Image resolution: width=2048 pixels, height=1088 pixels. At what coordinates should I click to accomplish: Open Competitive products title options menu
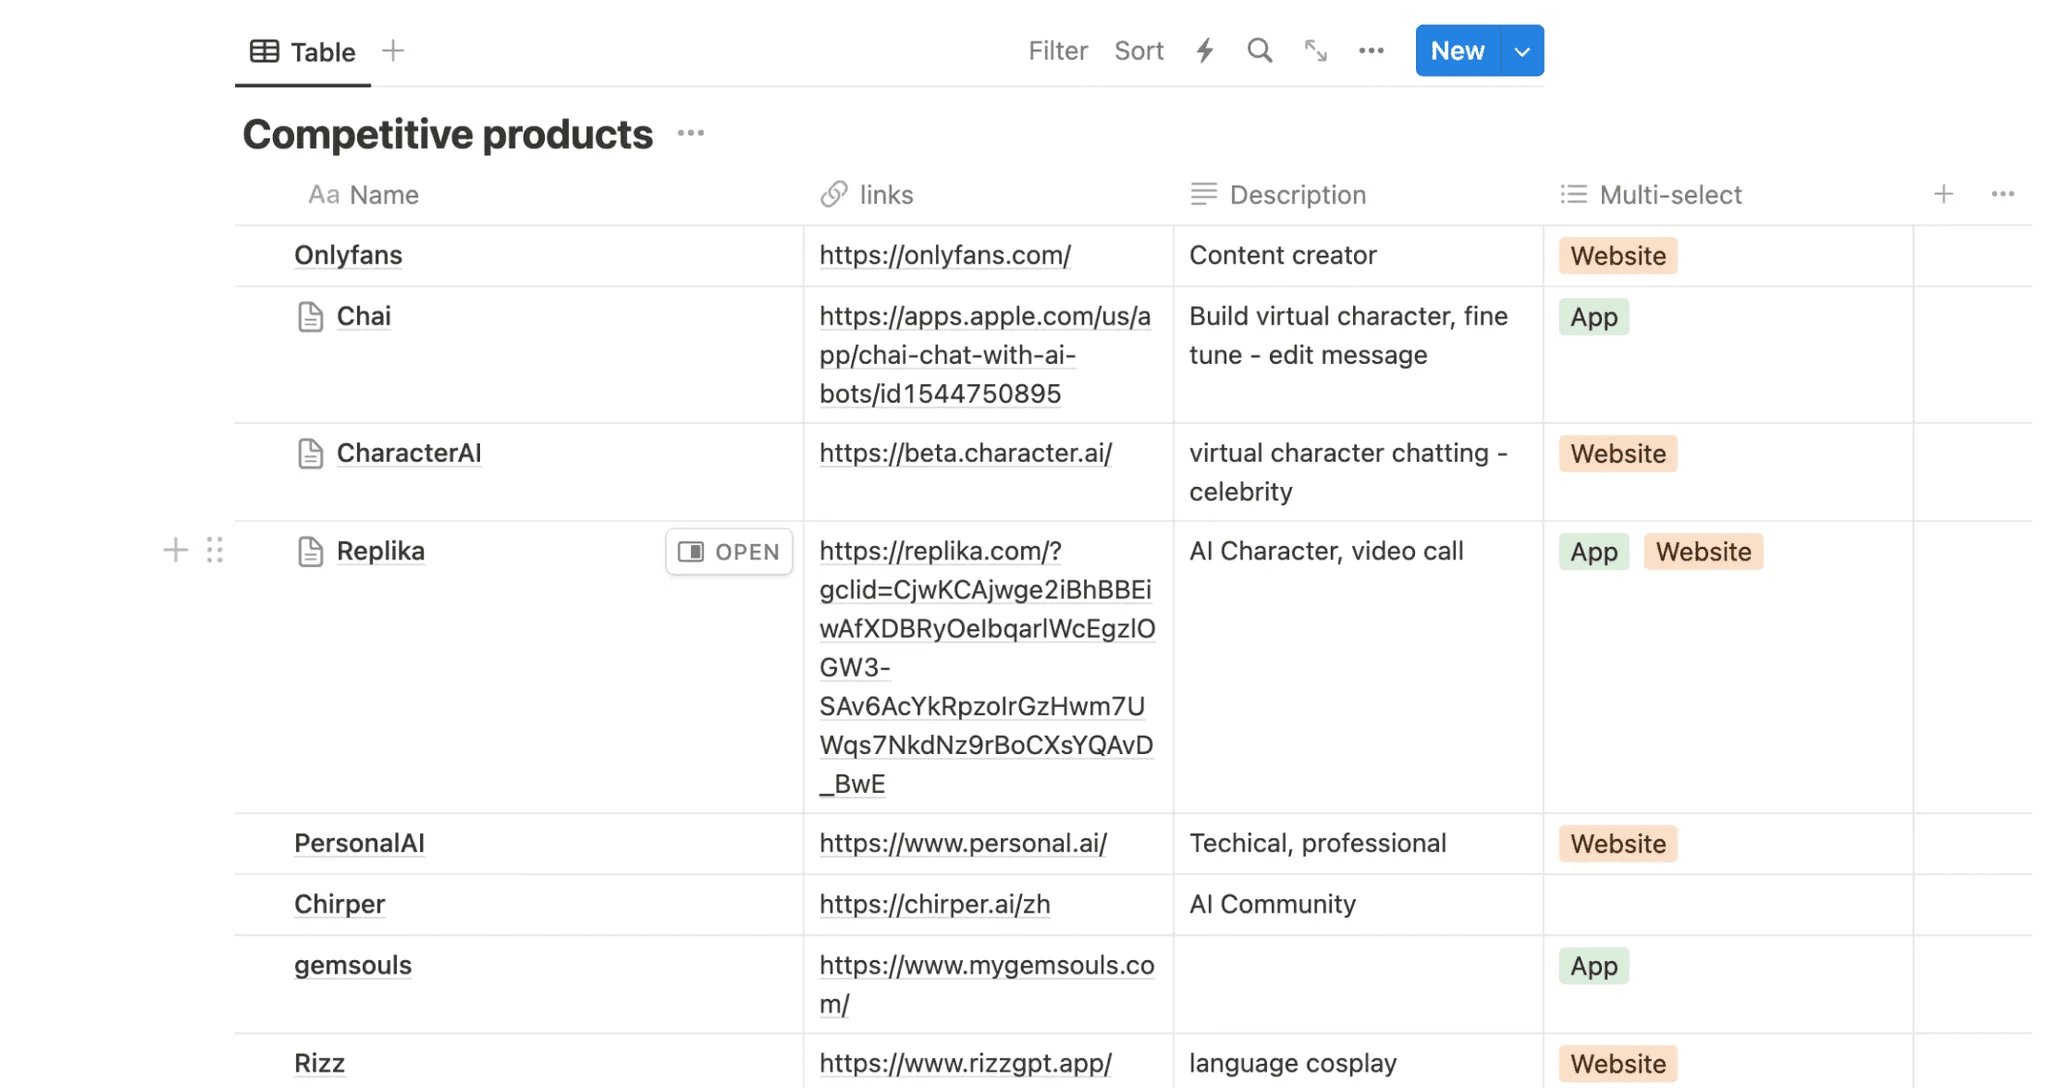click(x=690, y=133)
